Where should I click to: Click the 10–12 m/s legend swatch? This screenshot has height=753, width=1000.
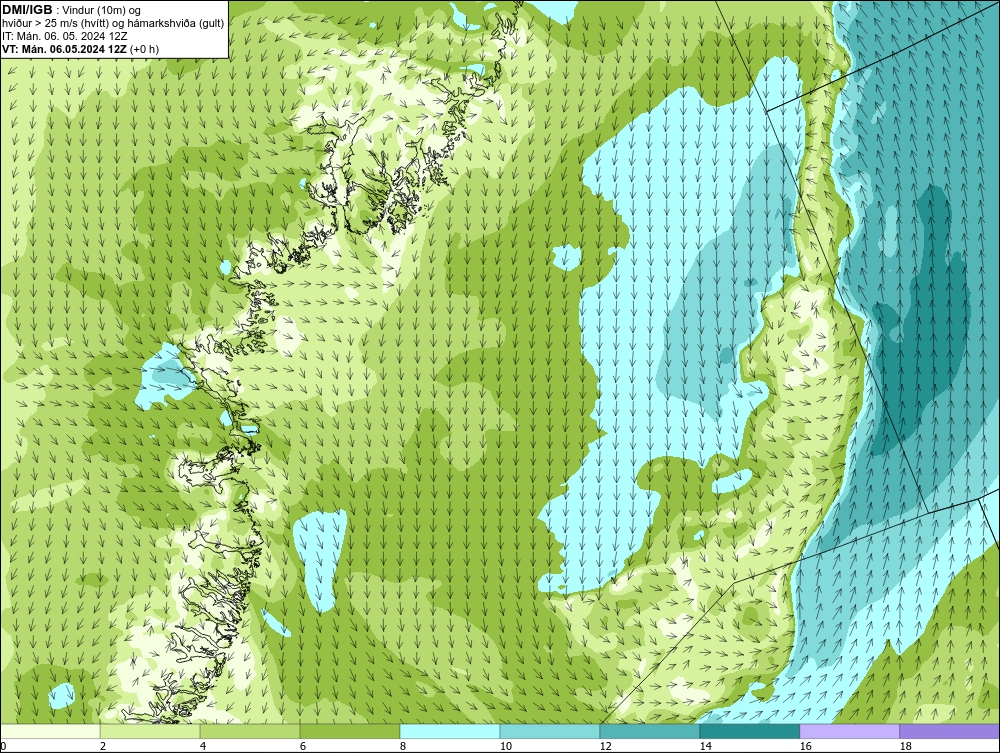pyautogui.click(x=550, y=731)
